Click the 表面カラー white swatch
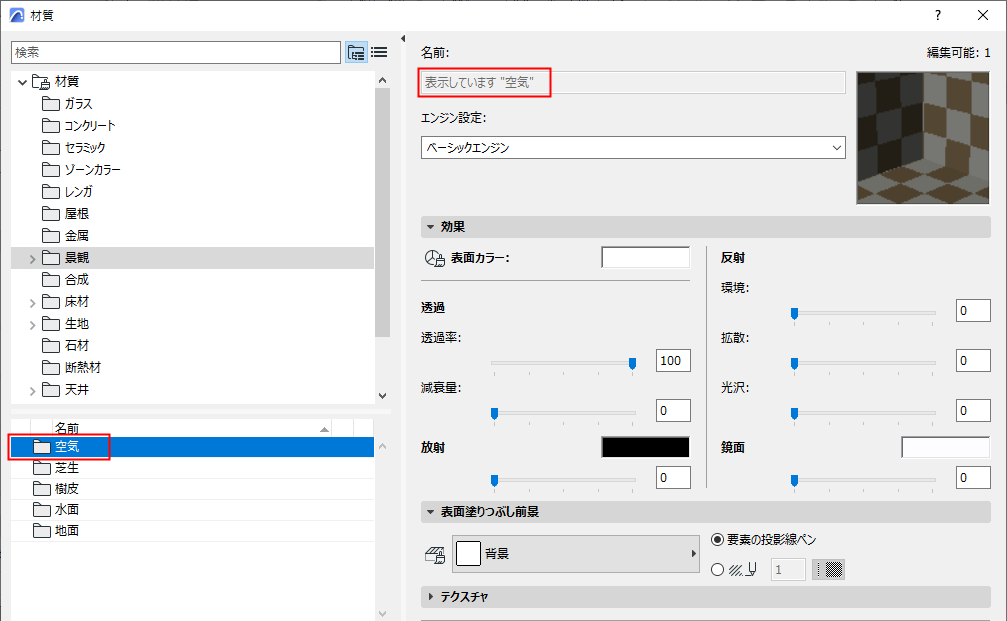 tap(645, 258)
